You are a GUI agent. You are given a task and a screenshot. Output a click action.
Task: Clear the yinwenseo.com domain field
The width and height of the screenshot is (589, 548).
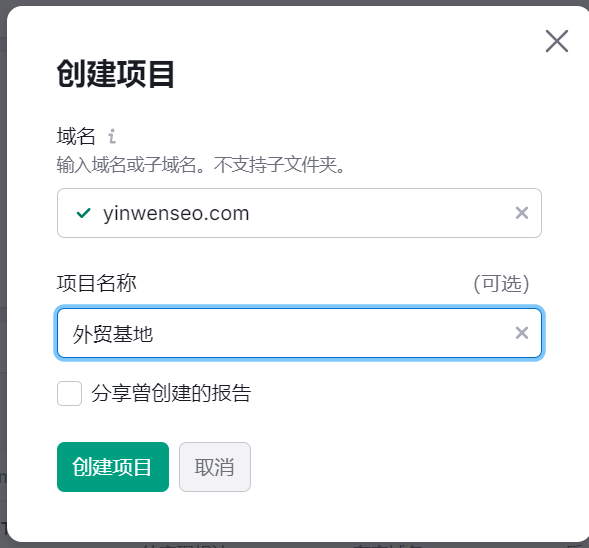(522, 213)
